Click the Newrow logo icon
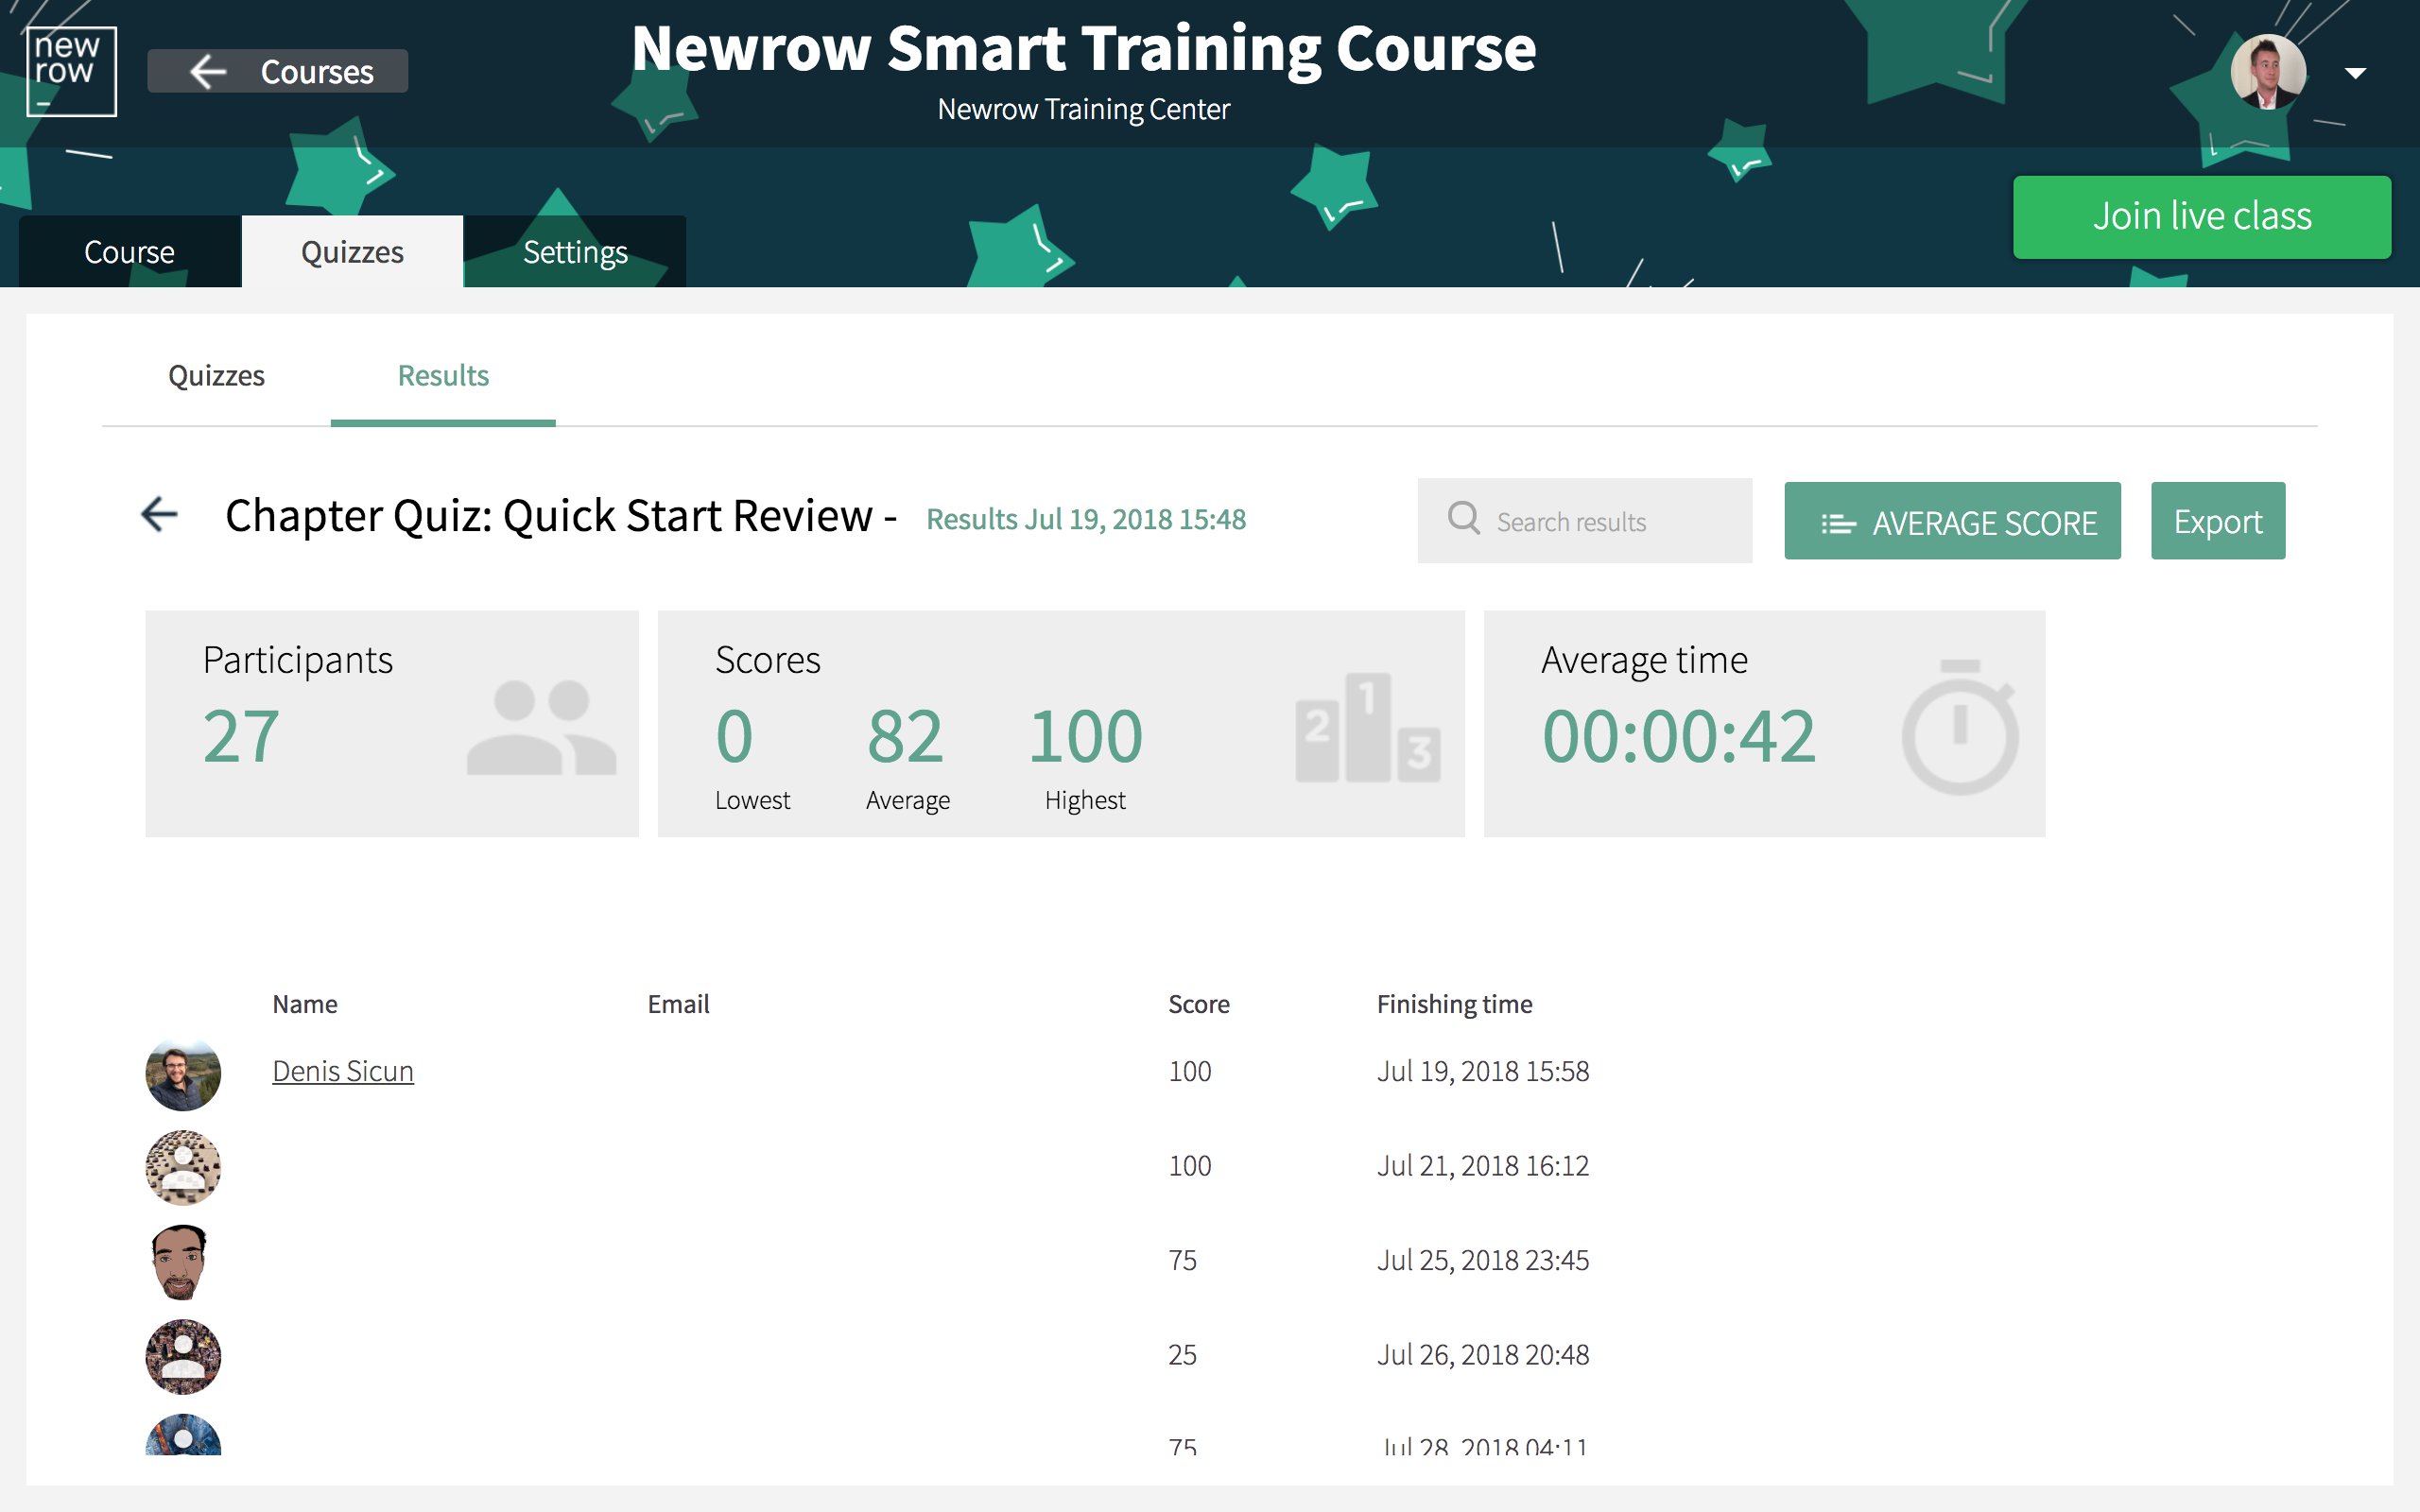This screenshot has width=2420, height=1512. pos(71,71)
